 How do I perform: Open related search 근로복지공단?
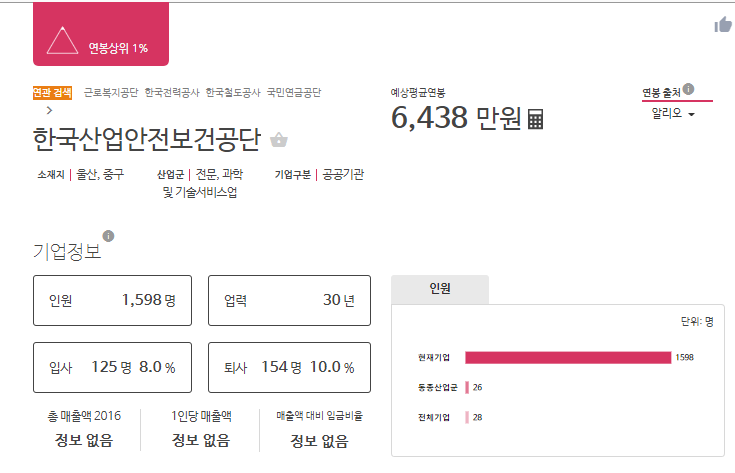(x=111, y=92)
